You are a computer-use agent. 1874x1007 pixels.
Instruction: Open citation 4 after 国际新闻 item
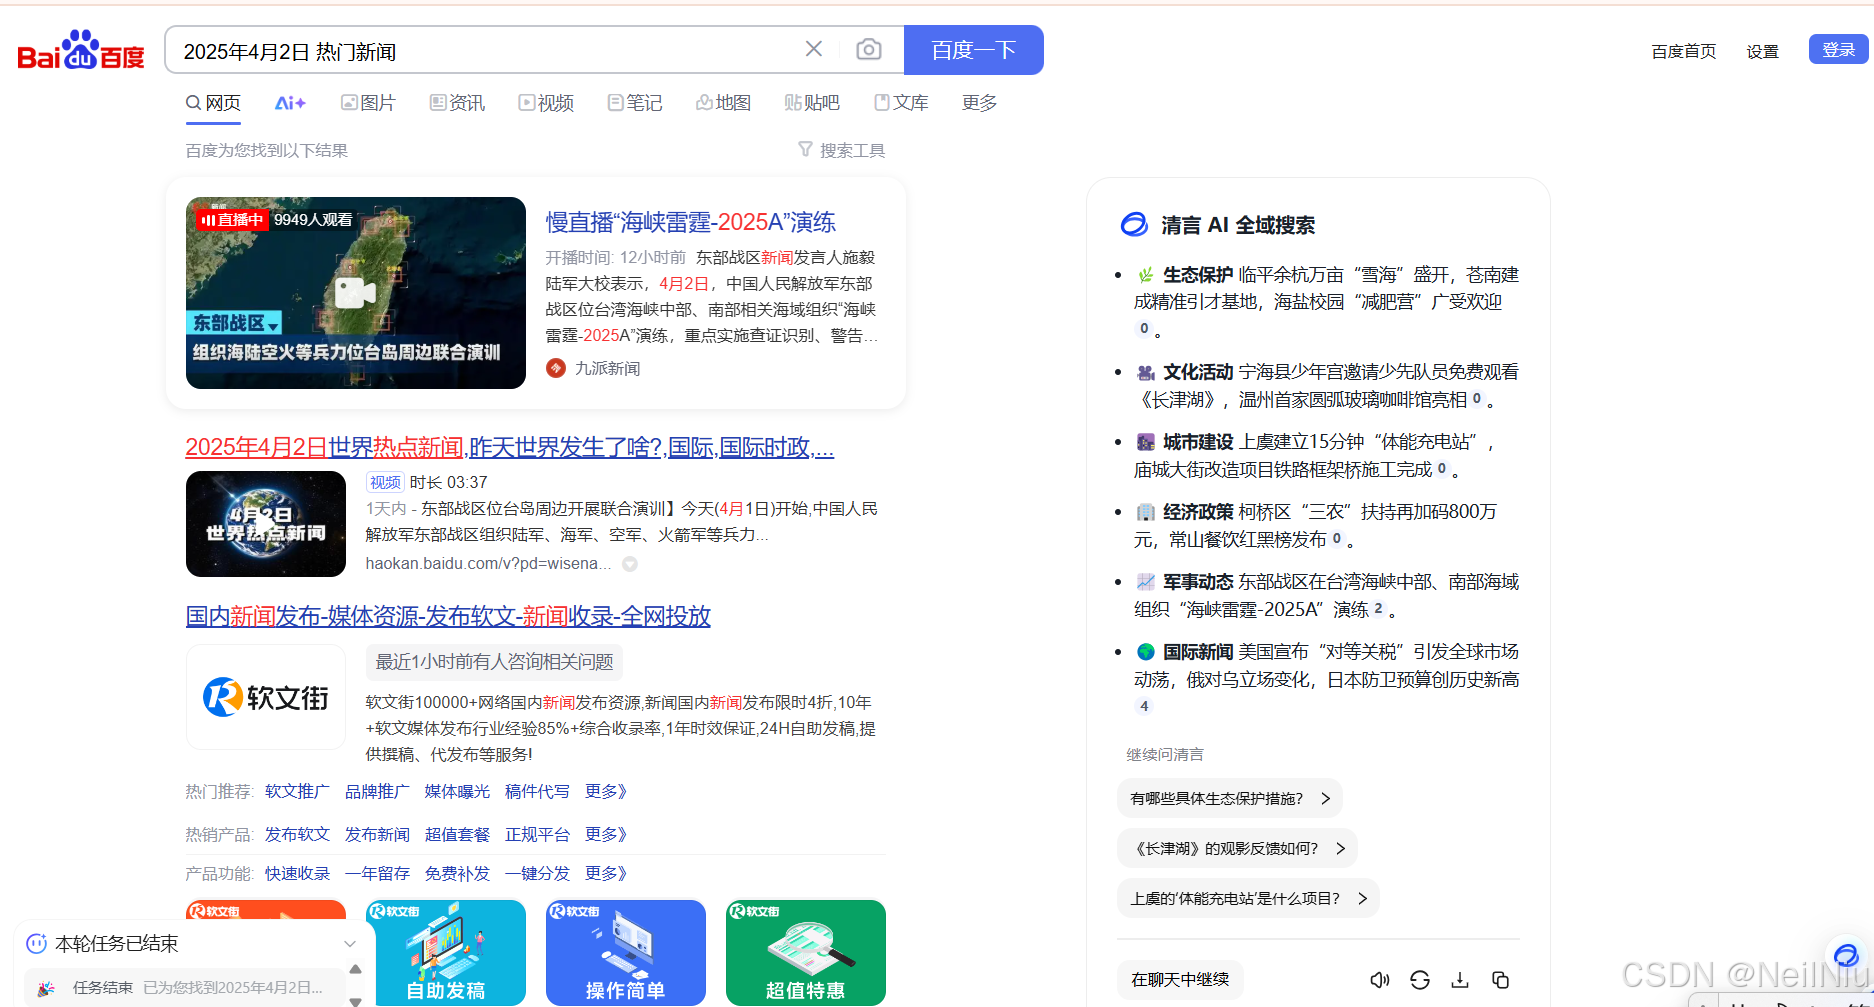[x=1144, y=706]
